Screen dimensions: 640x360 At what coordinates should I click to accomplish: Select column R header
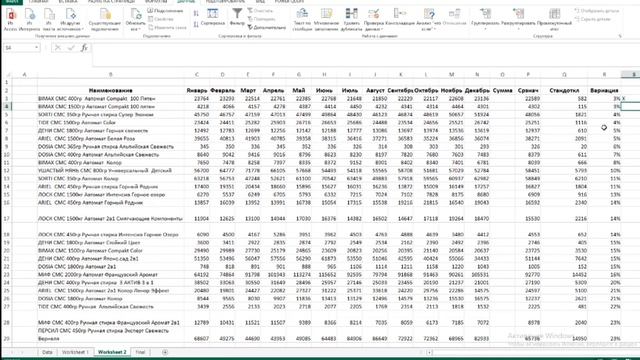(604, 74)
